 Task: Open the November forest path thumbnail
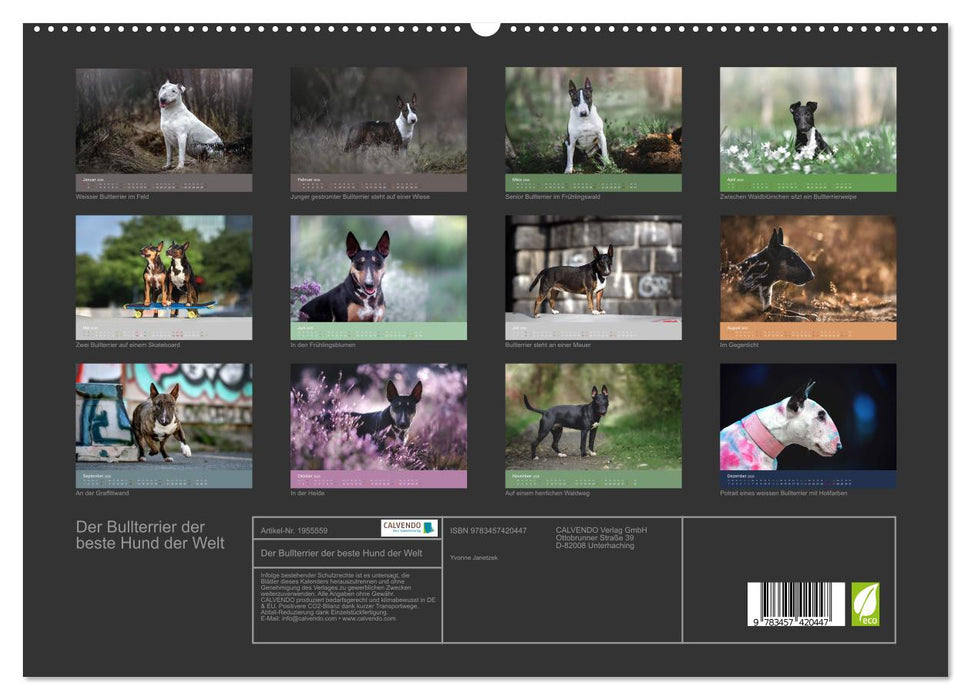592,420
